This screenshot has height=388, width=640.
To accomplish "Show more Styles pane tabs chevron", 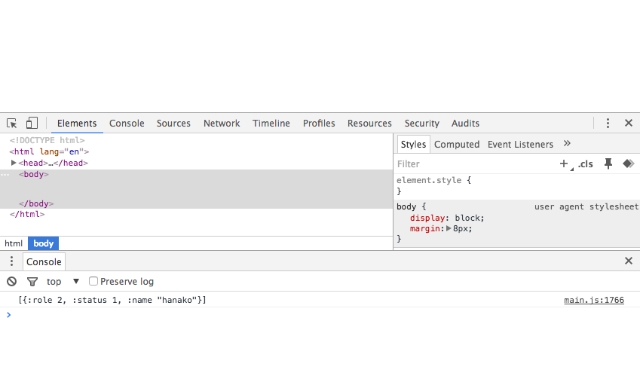I will tap(567, 144).
